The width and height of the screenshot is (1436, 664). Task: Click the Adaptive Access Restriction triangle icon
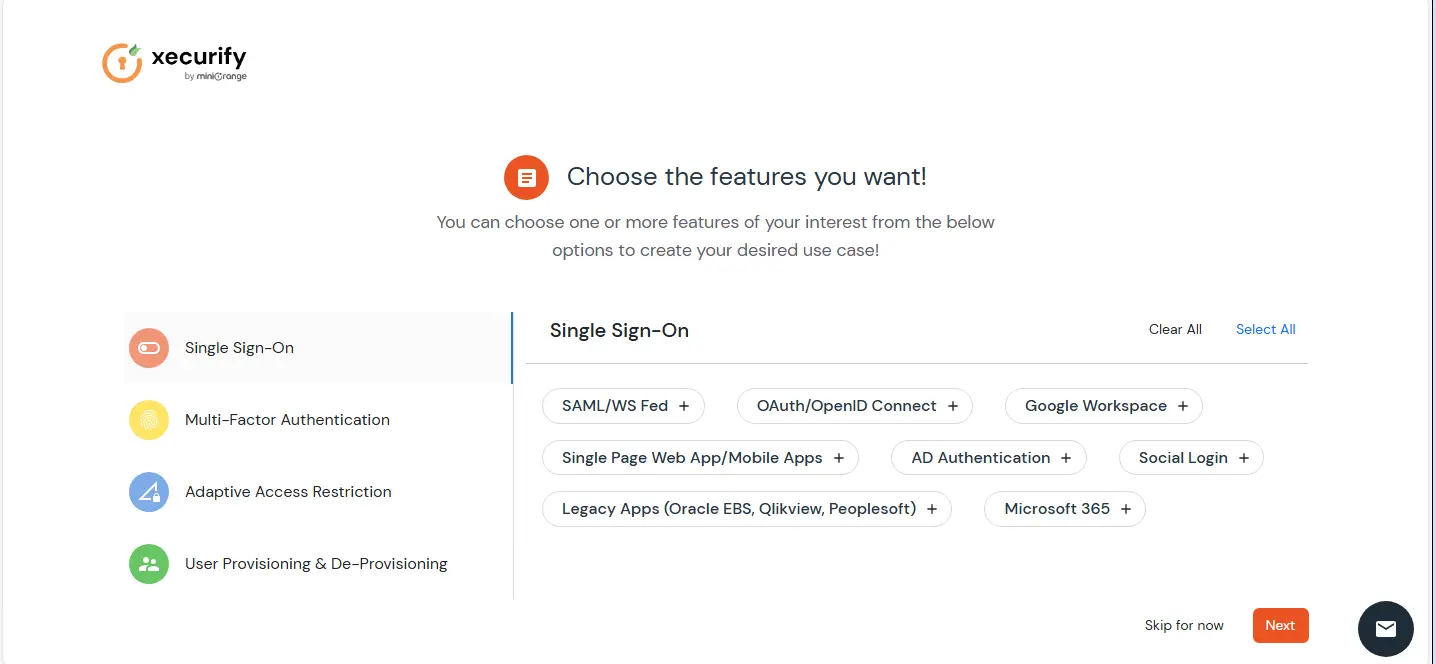(148, 491)
